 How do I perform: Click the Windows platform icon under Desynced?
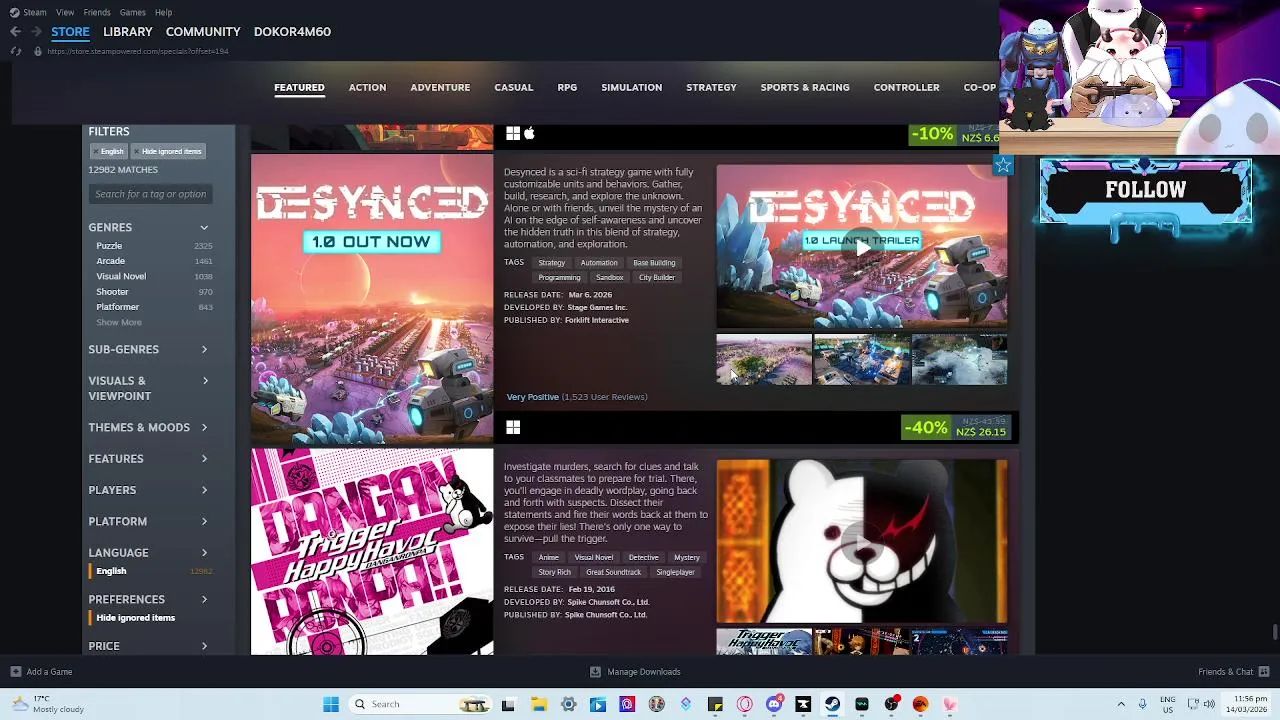513,428
